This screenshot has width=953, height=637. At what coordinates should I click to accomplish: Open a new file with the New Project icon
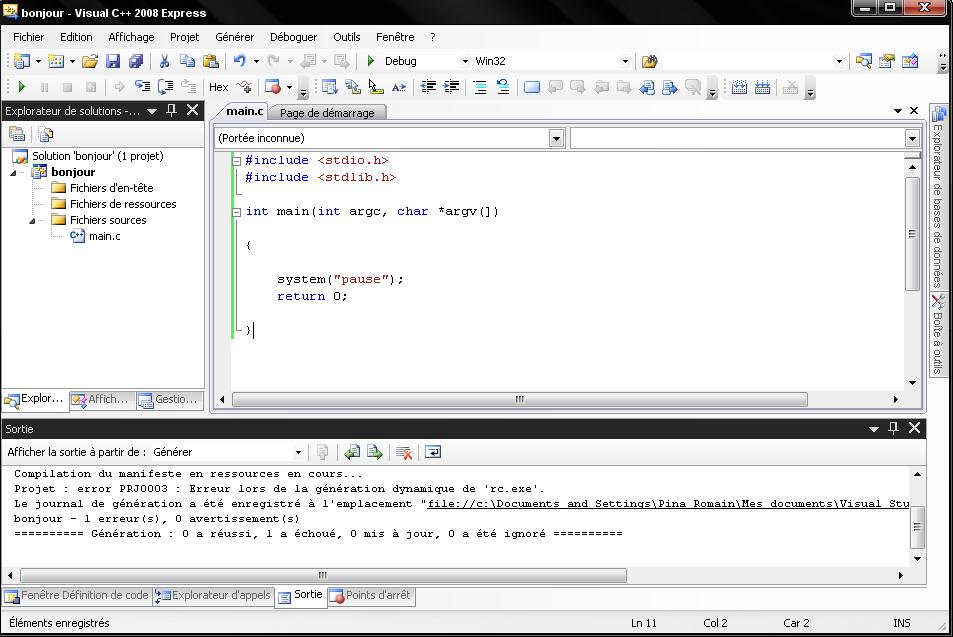click(x=20, y=60)
